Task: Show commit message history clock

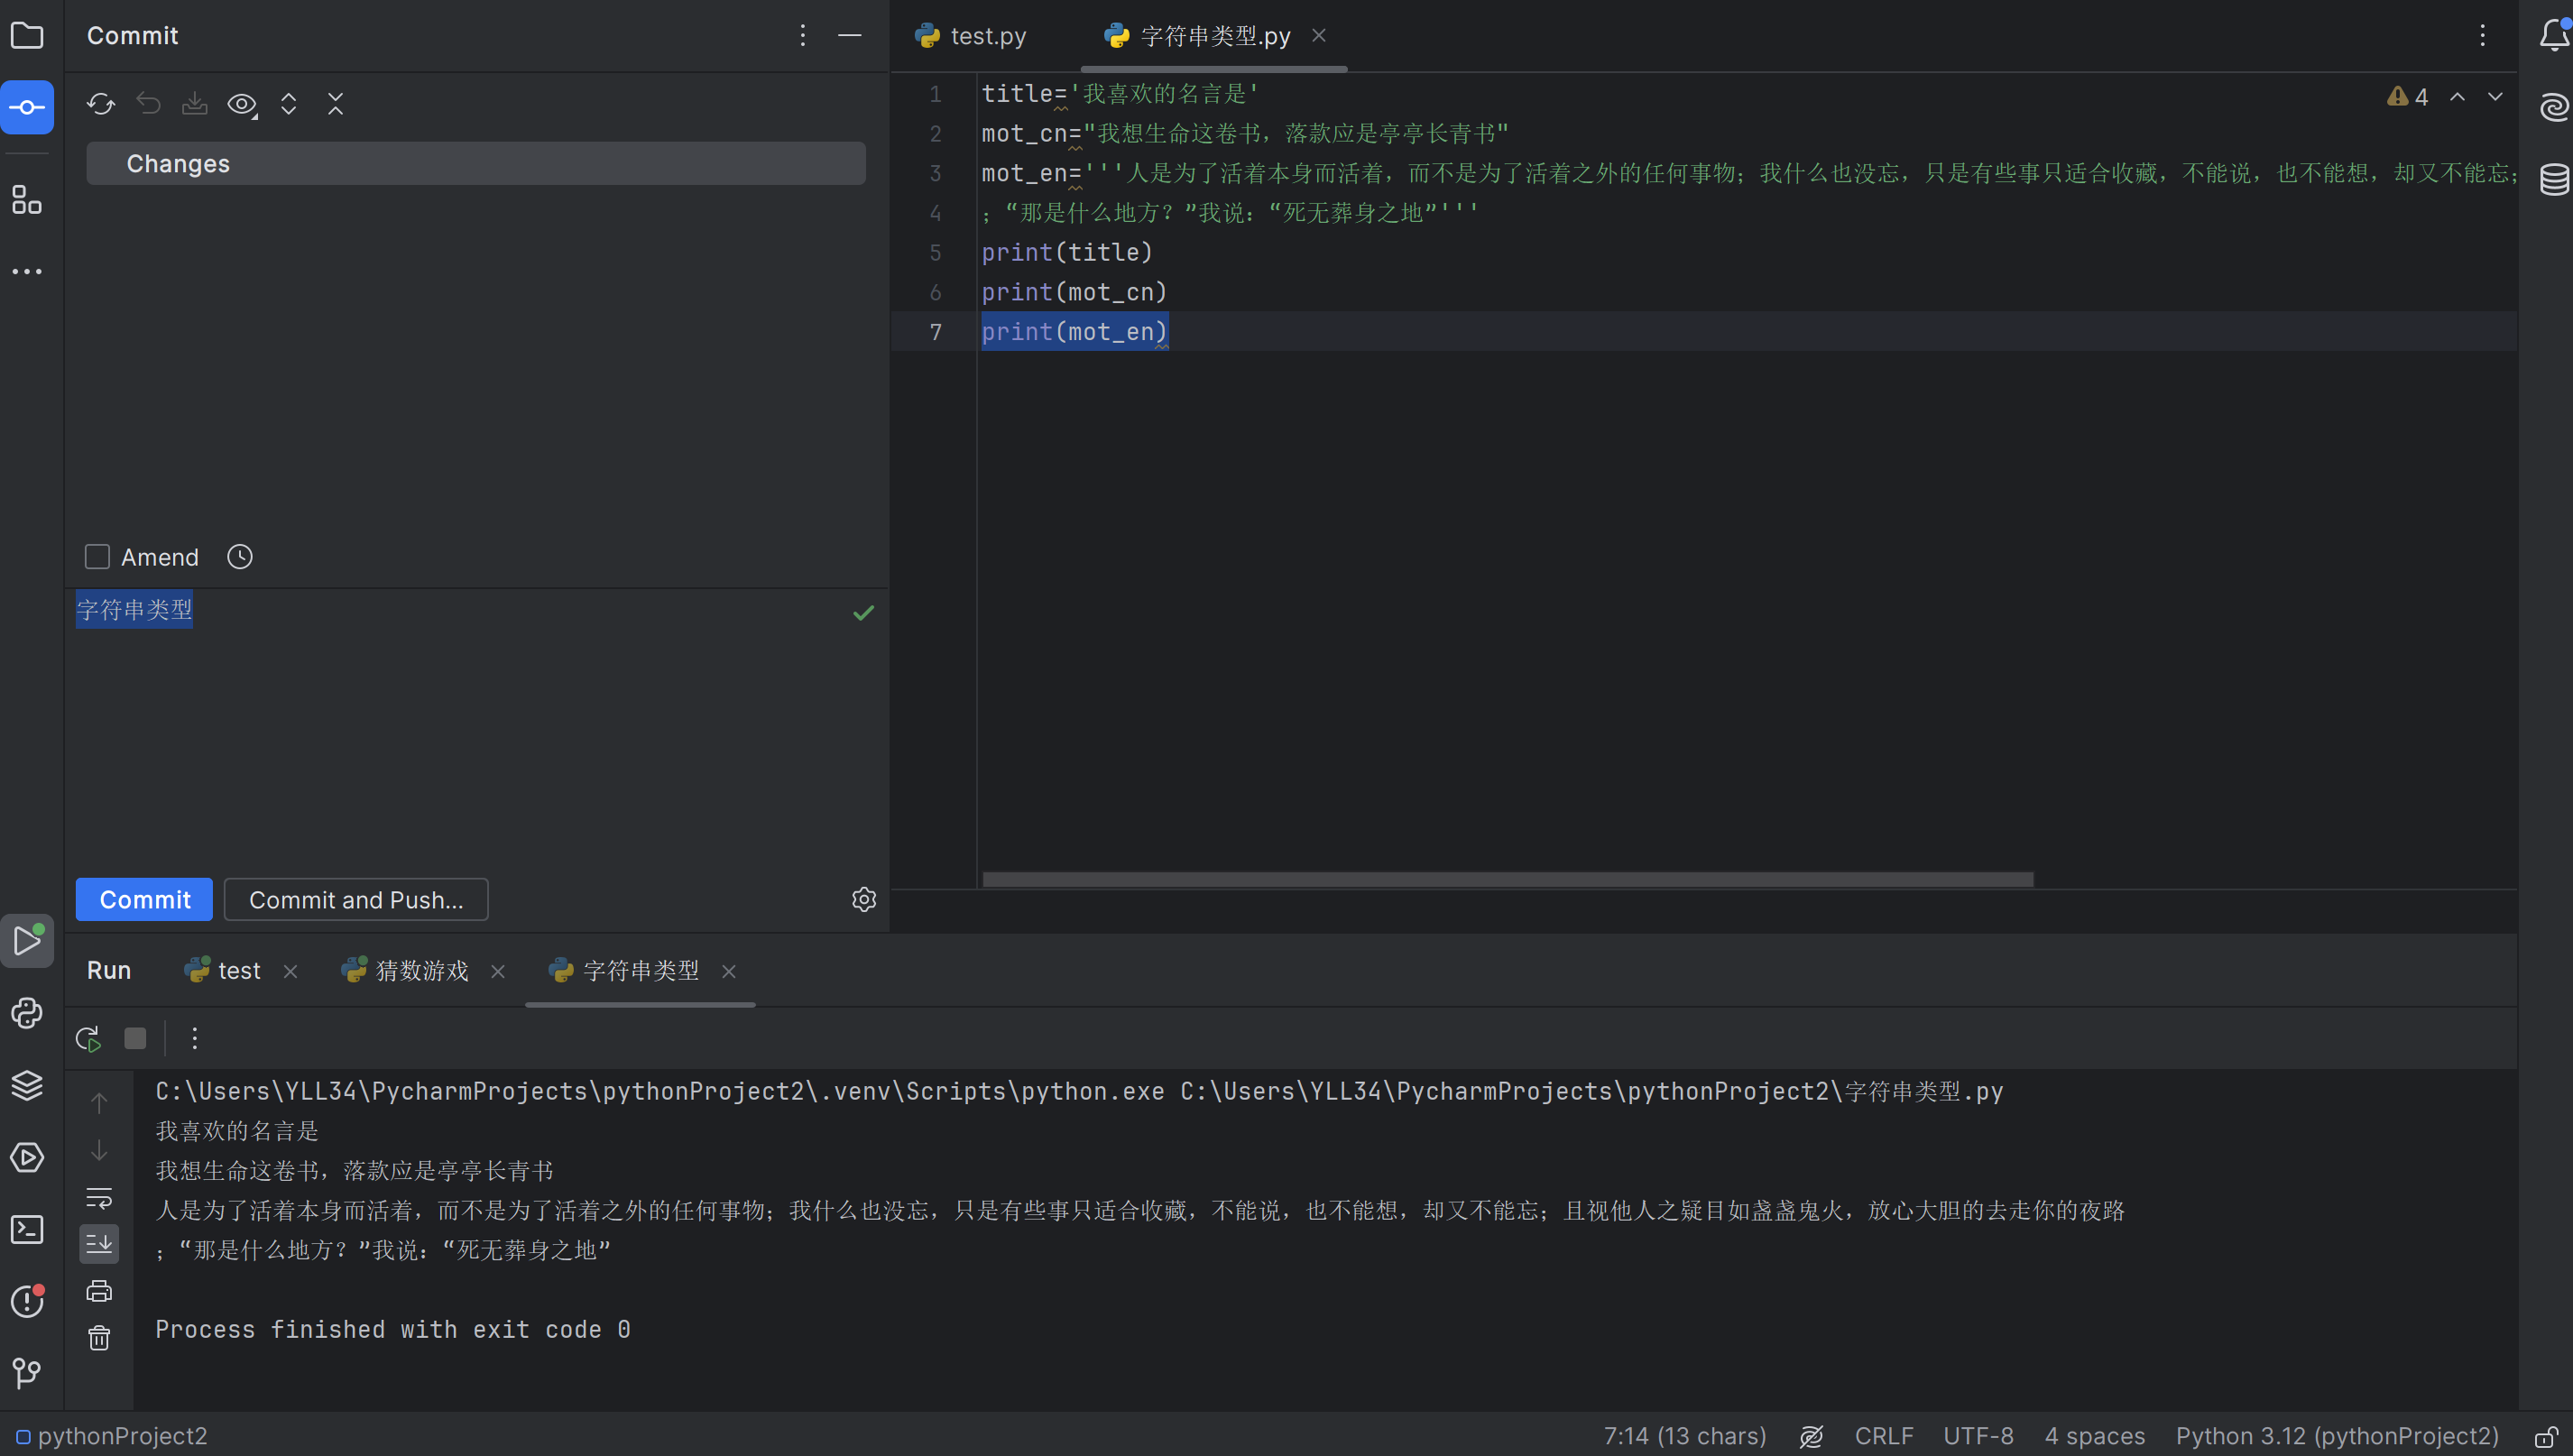Action: pyautogui.click(x=240, y=557)
